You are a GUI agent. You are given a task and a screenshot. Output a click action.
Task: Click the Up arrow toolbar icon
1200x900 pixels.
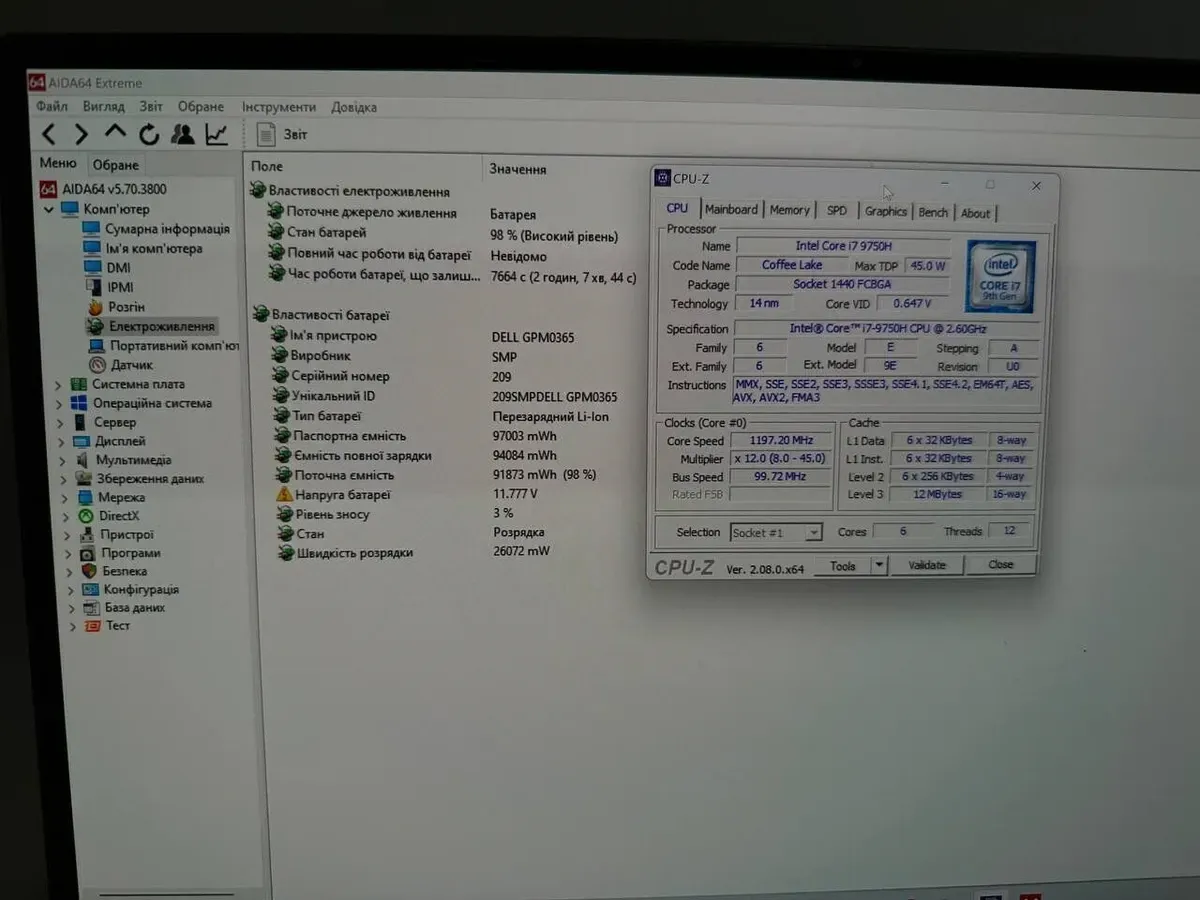point(115,133)
